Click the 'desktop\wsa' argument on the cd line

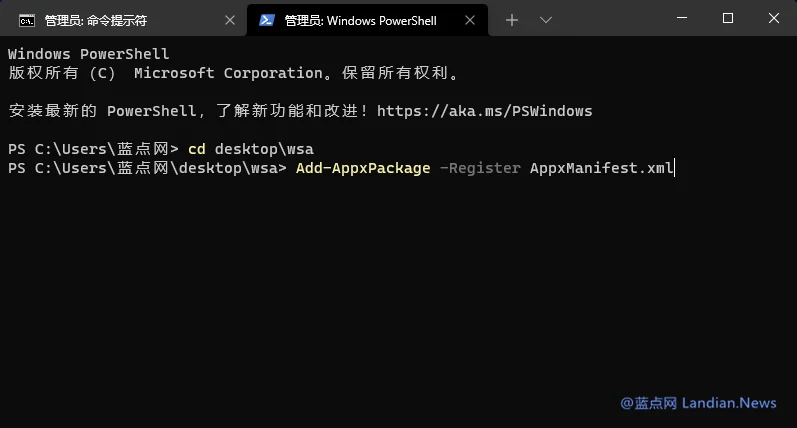click(264, 149)
